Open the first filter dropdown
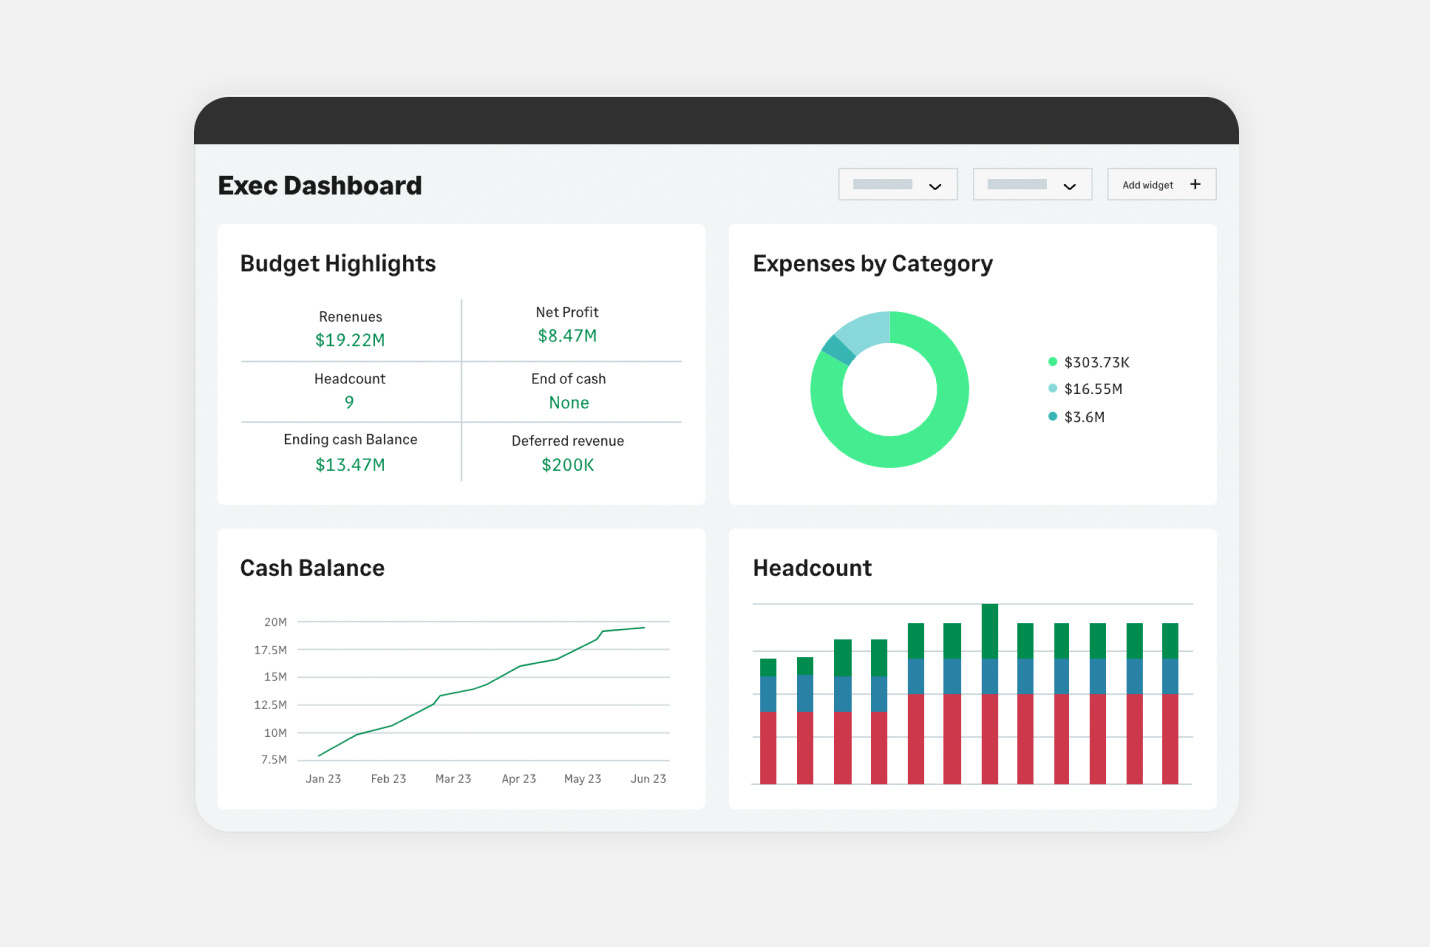 tap(897, 184)
